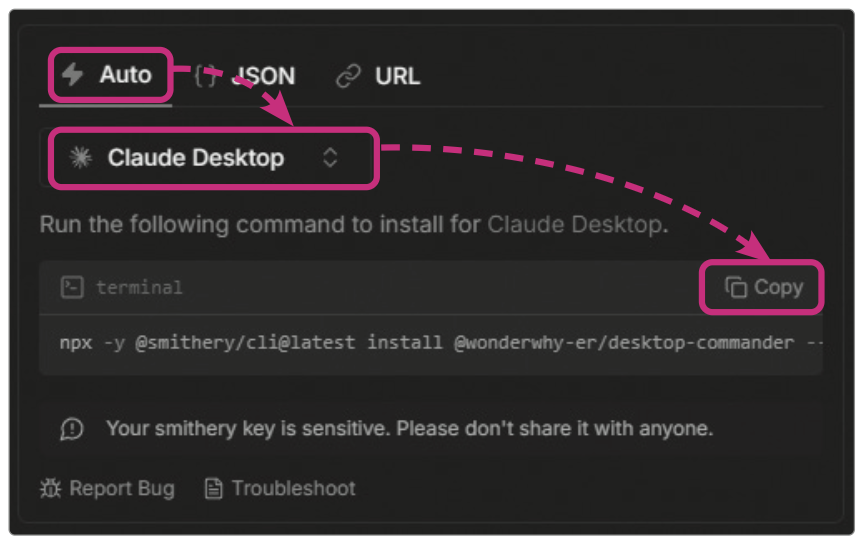This screenshot has height=542, width=860.
Task: Click the curly braces icon beside JSON
Action: [x=205, y=76]
